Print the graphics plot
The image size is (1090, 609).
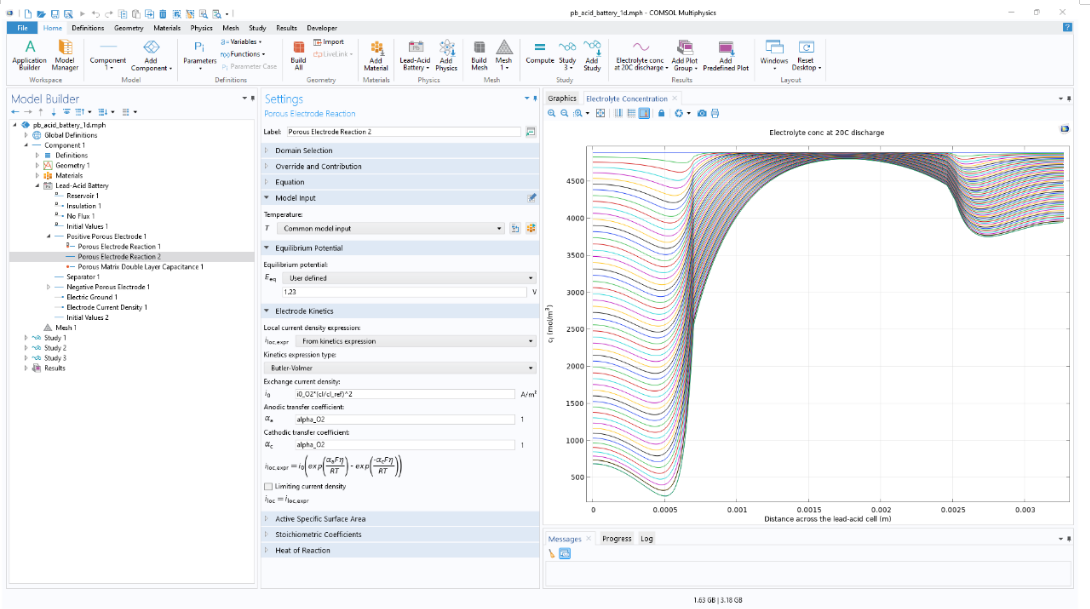[715, 113]
